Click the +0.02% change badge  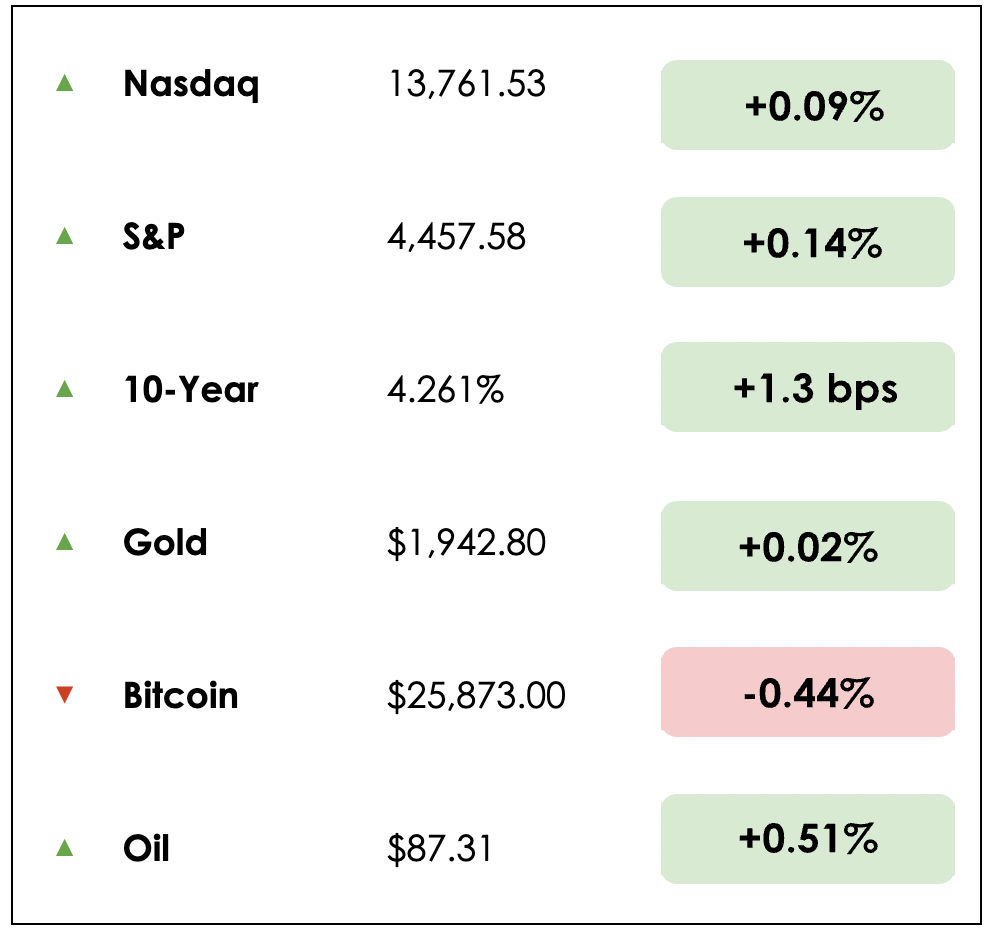pos(808,546)
